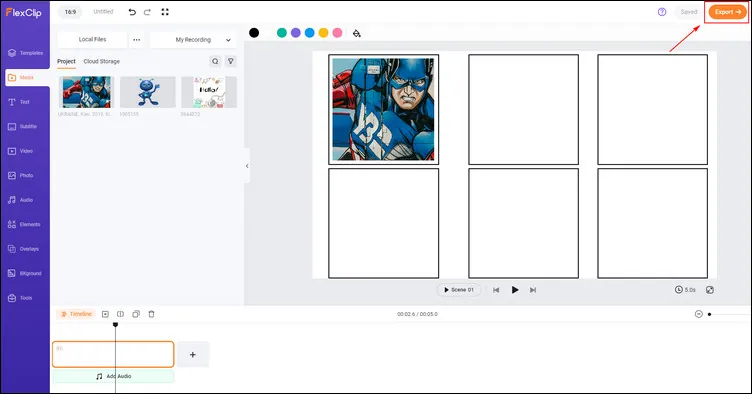Collapse the media panel with side arrow
Viewport: 752px width, 394px height.
tap(247, 166)
